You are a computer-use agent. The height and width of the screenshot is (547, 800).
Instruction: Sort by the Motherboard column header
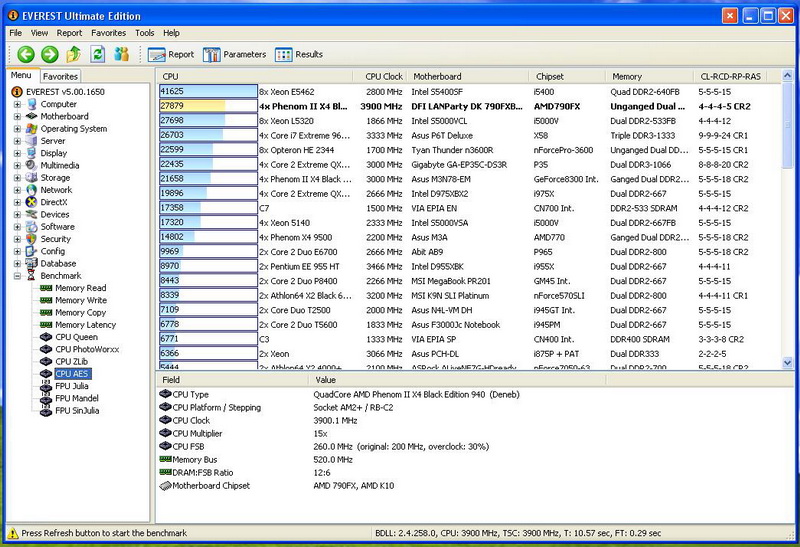[467, 76]
